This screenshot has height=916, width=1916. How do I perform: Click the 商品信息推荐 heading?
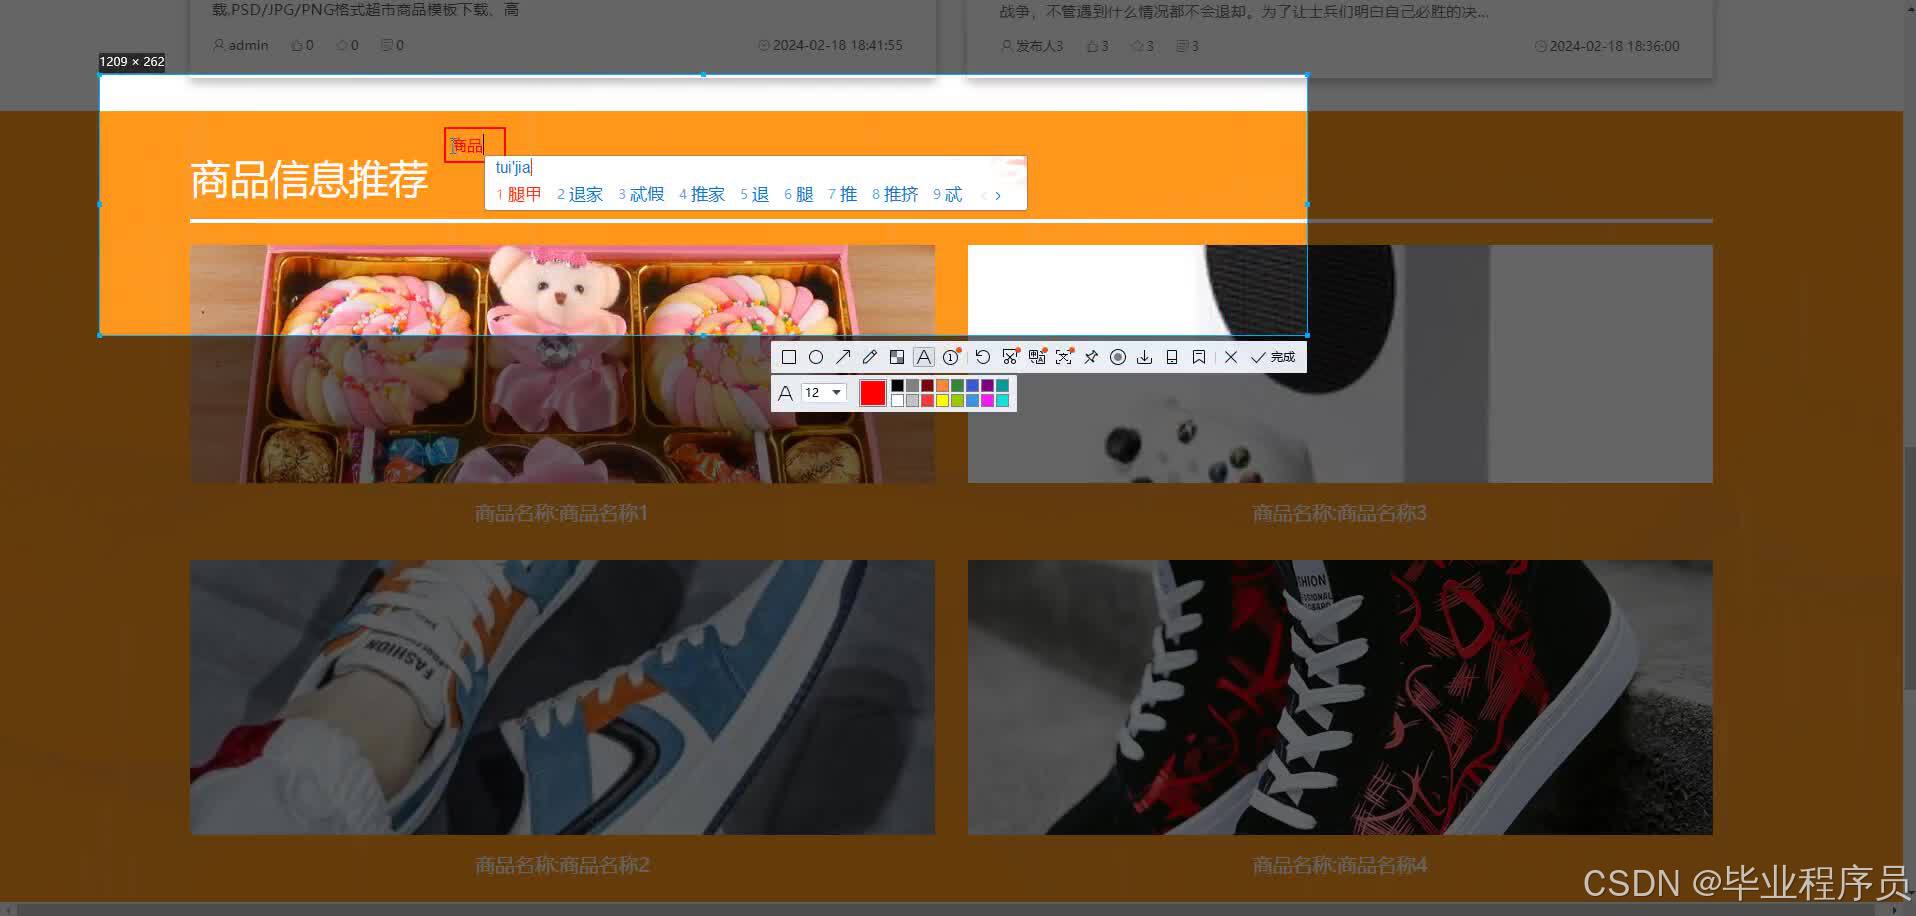pos(309,180)
